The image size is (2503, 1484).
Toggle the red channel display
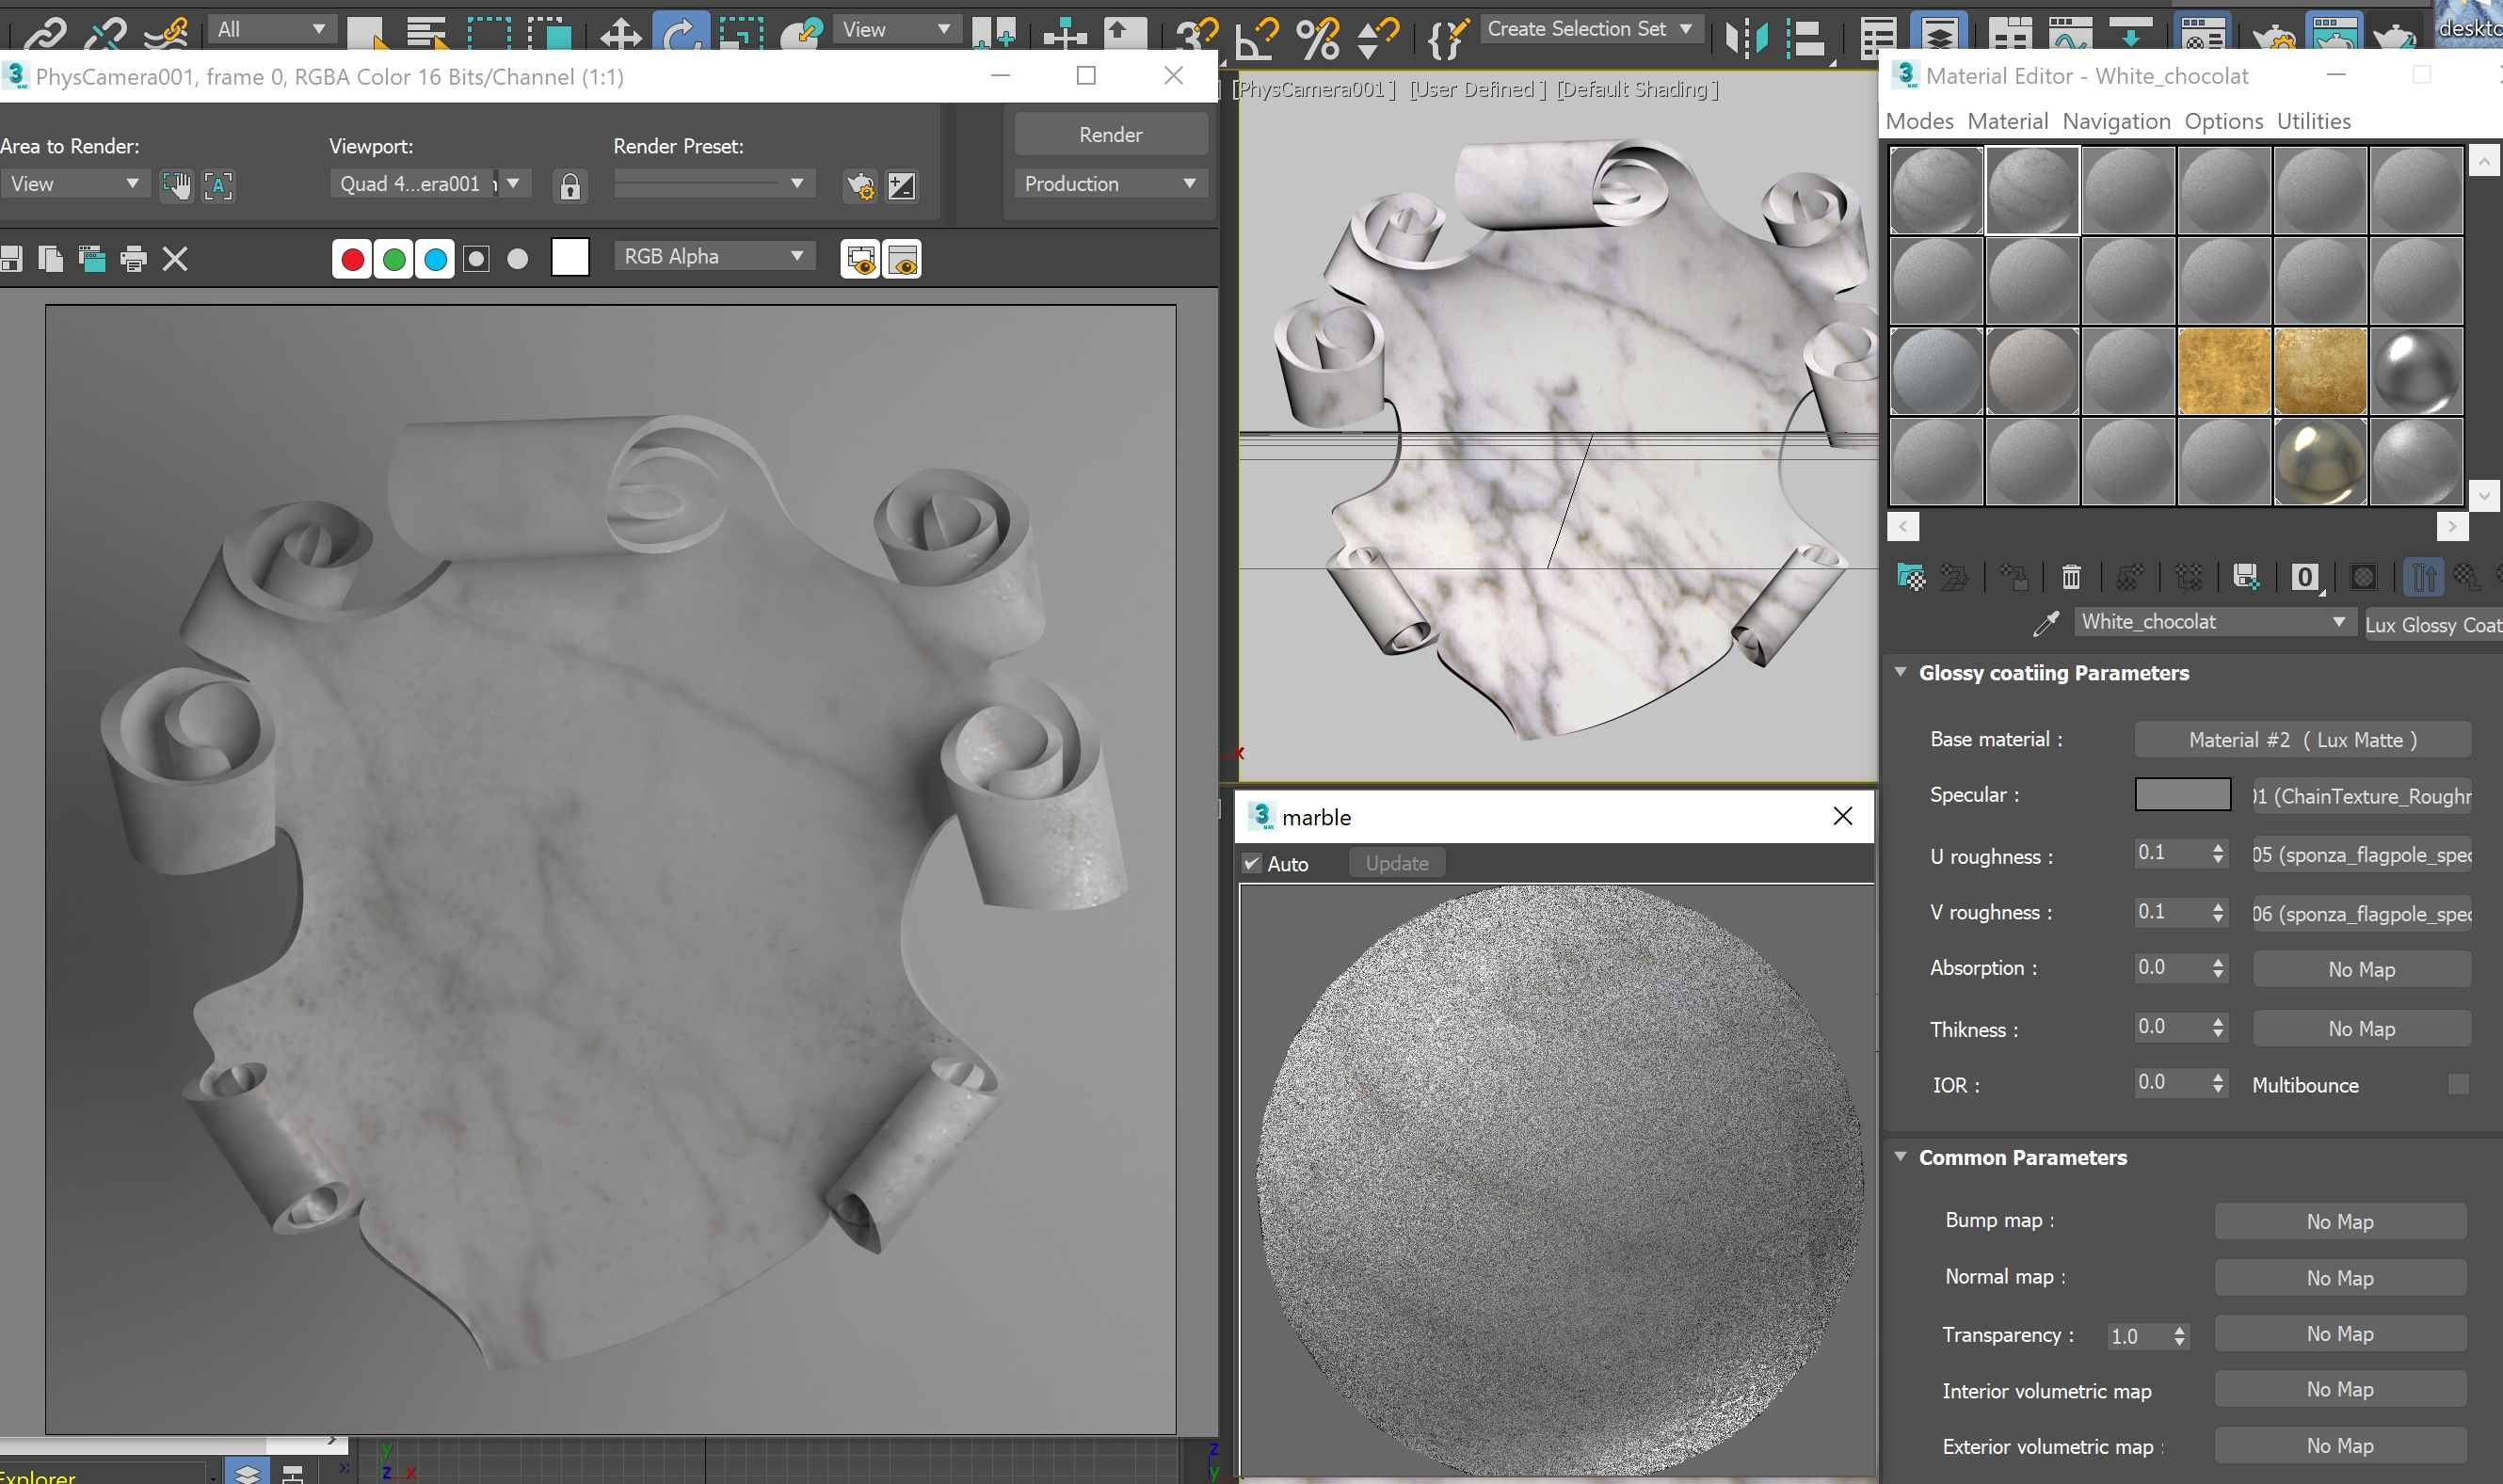[x=352, y=260]
